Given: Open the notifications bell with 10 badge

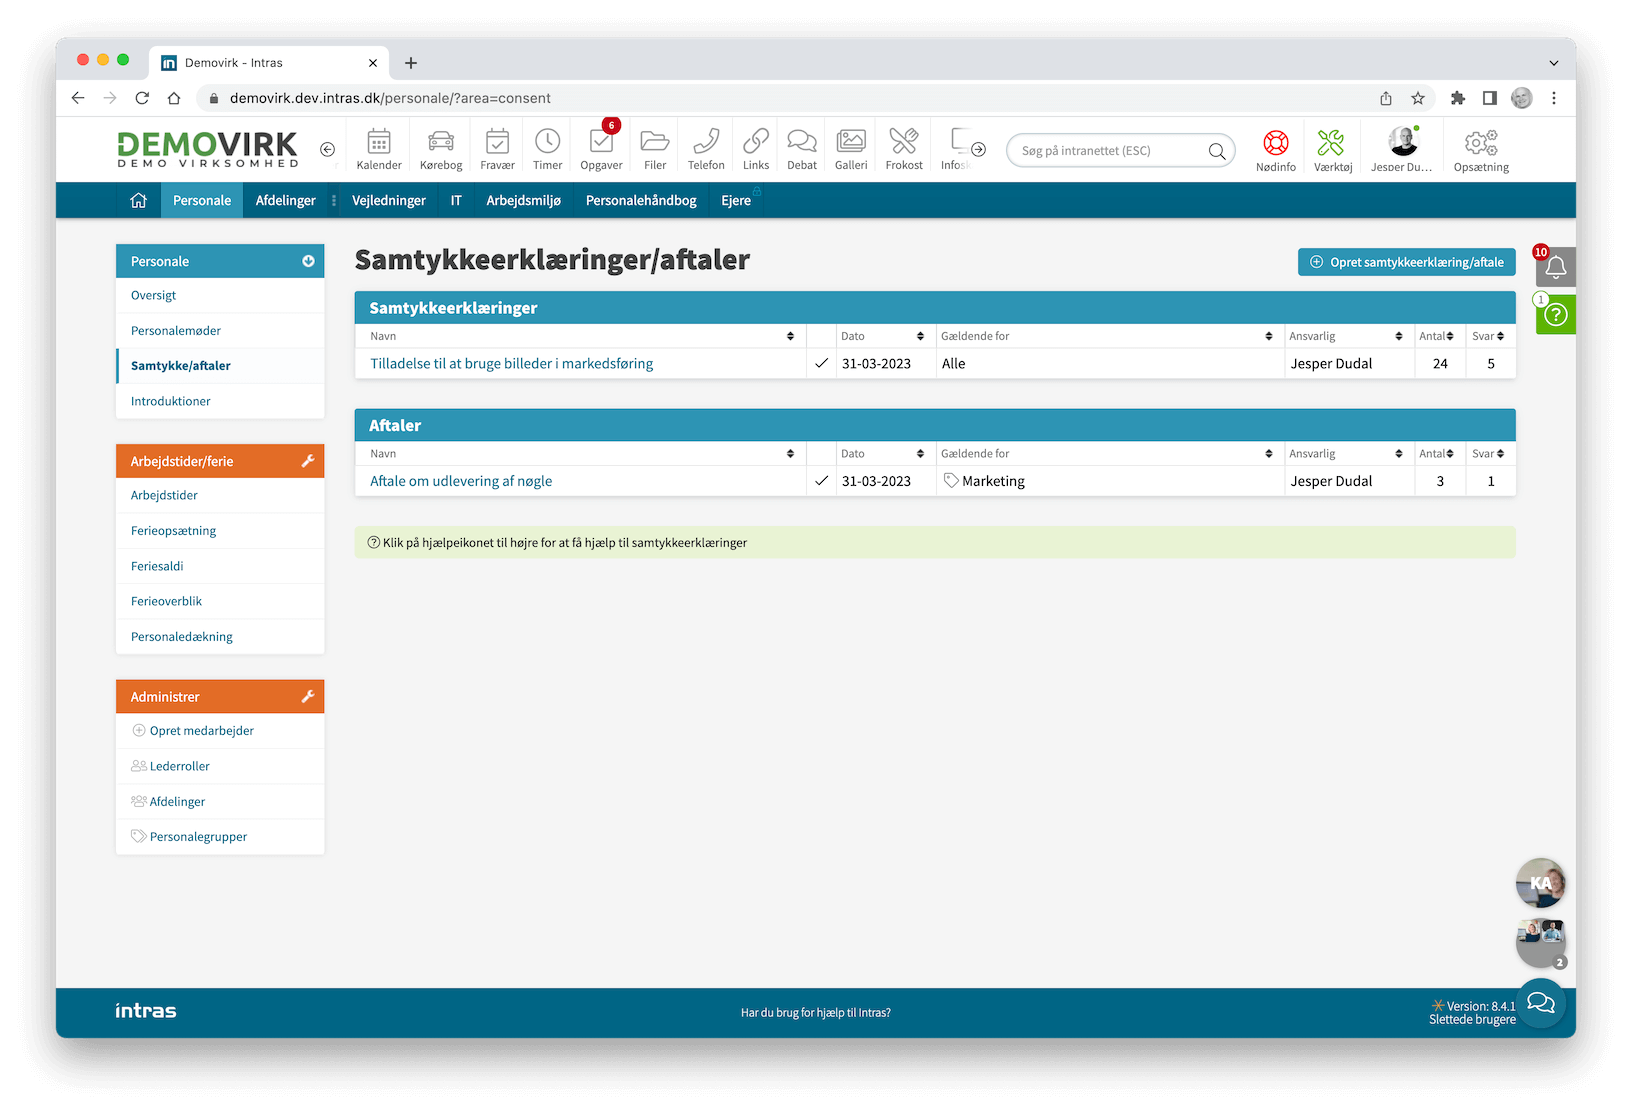Looking at the screenshot, I should pos(1555,266).
